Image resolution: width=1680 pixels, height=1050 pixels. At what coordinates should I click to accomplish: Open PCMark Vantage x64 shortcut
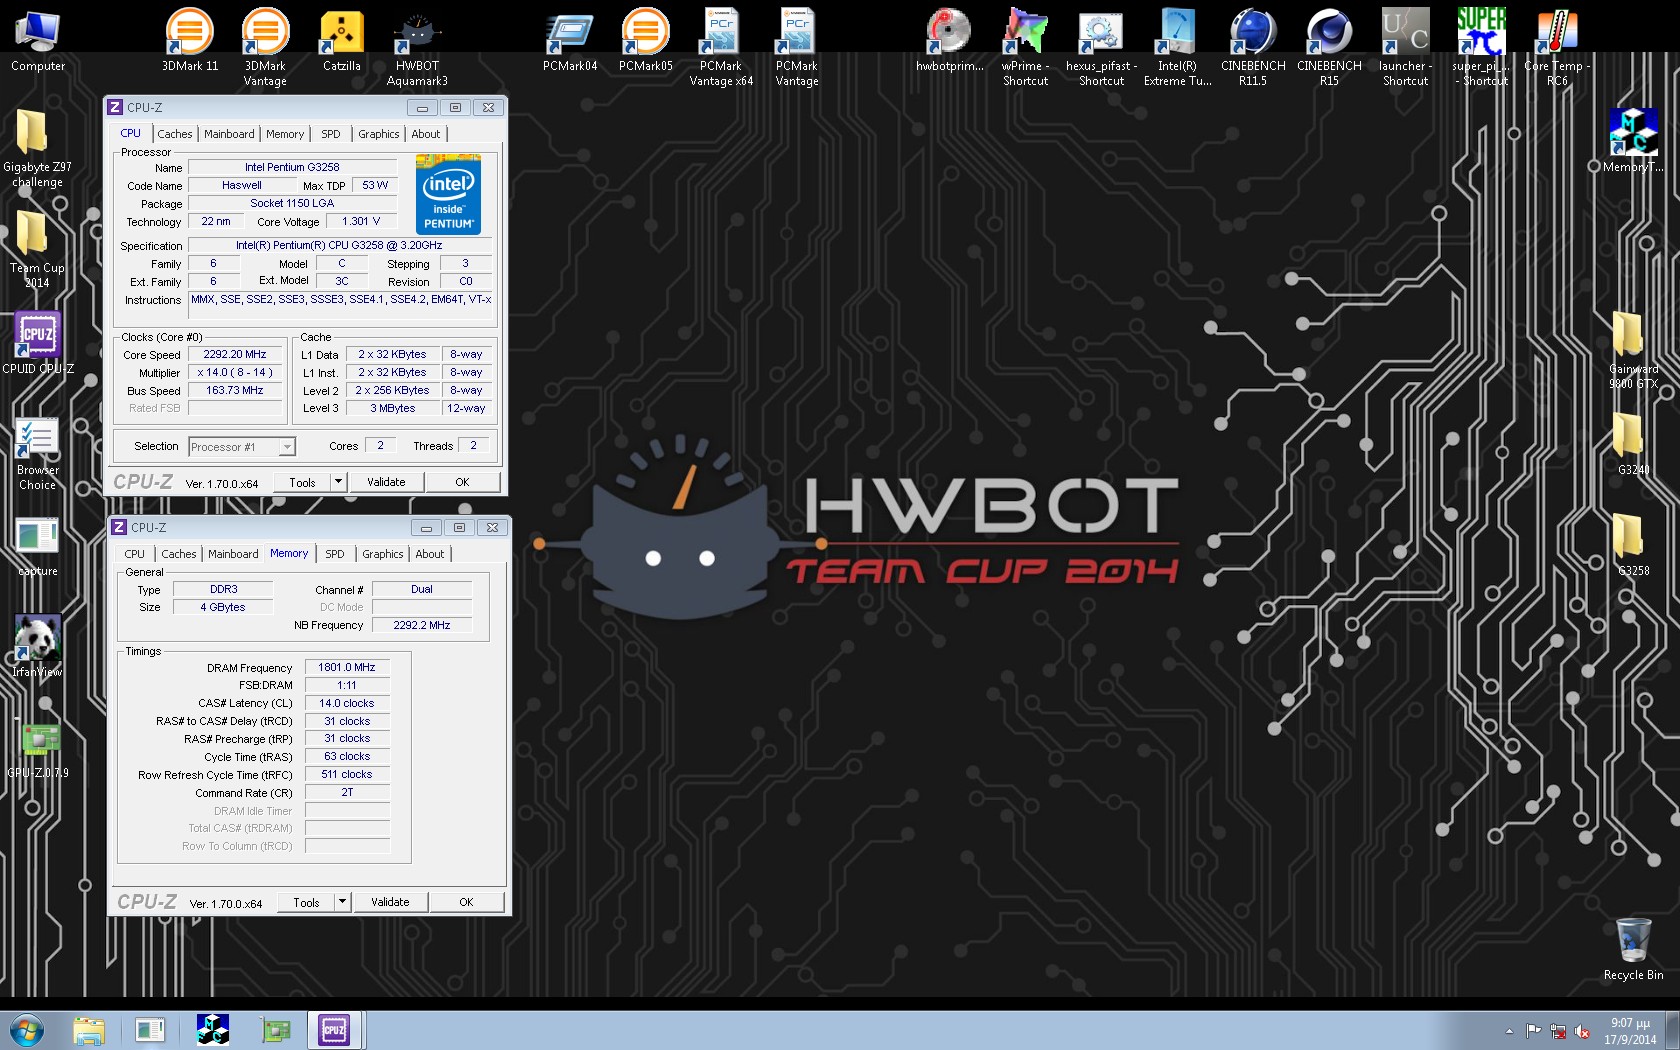coord(721,47)
